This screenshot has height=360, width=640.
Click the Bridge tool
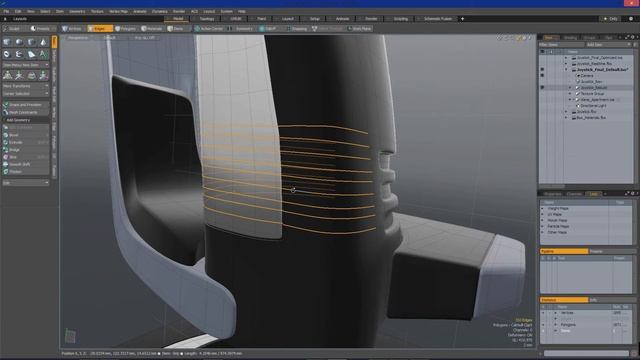point(25,149)
